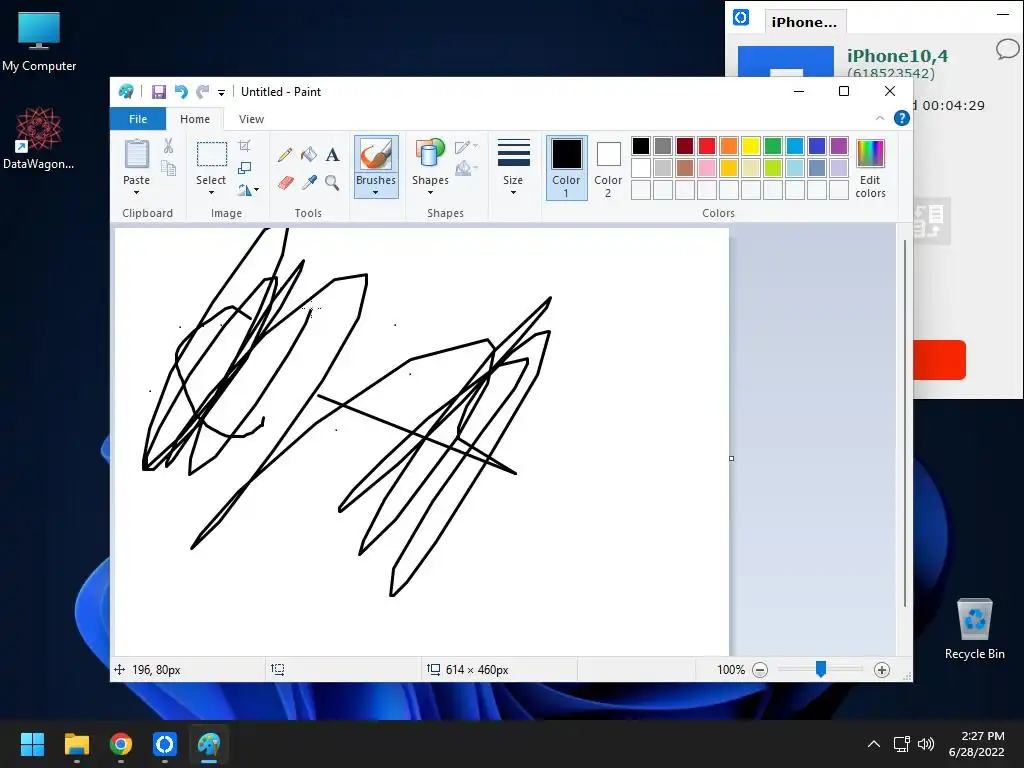Open the File menu

coord(138,119)
